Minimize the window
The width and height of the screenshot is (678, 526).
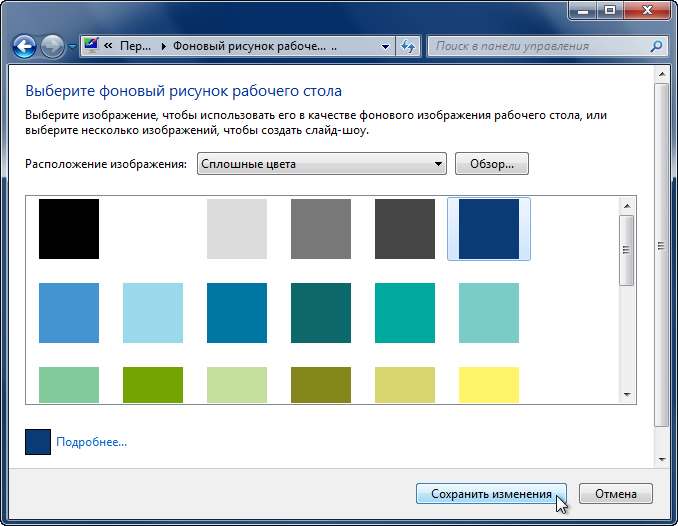pyautogui.click(x=582, y=10)
